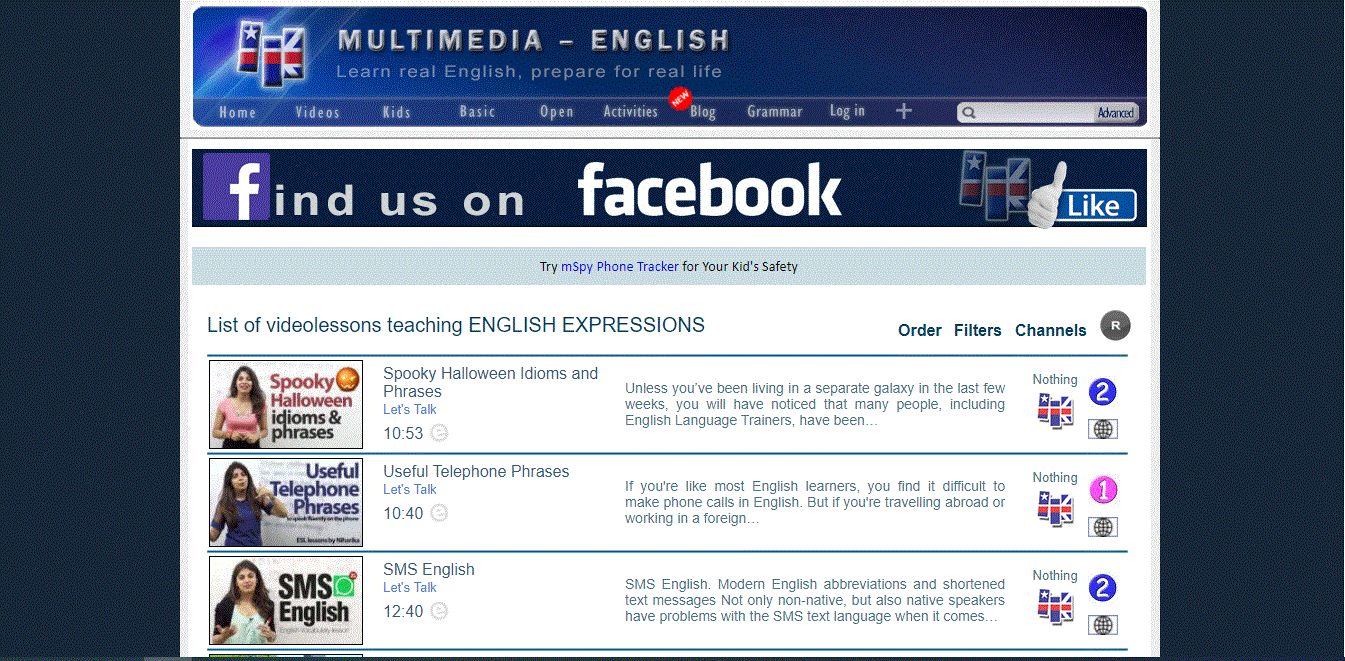Click Nothing label in Useful Telephone Phrases row

pyautogui.click(x=1055, y=477)
